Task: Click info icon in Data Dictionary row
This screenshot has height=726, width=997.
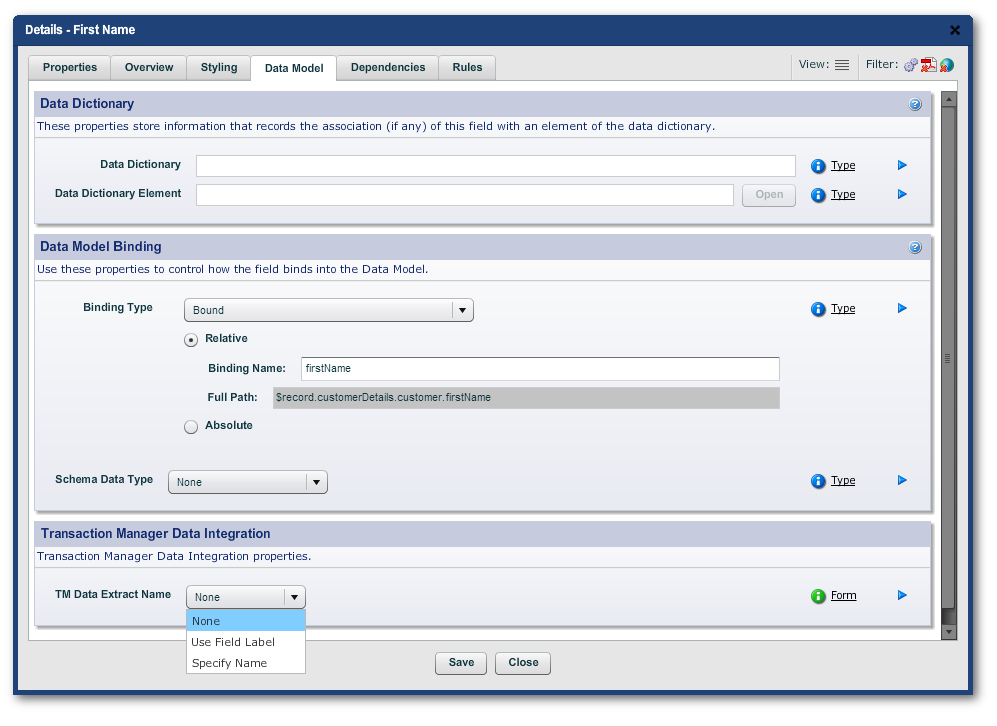Action: coord(818,166)
